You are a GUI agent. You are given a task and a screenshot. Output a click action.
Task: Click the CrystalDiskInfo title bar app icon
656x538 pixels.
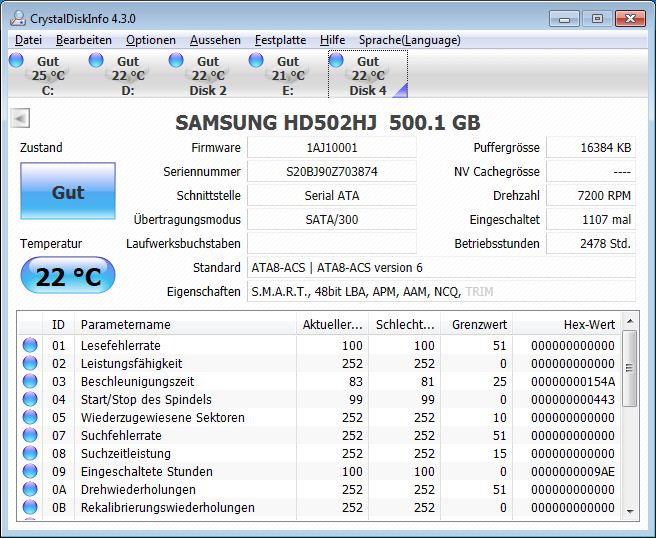pos(18,18)
